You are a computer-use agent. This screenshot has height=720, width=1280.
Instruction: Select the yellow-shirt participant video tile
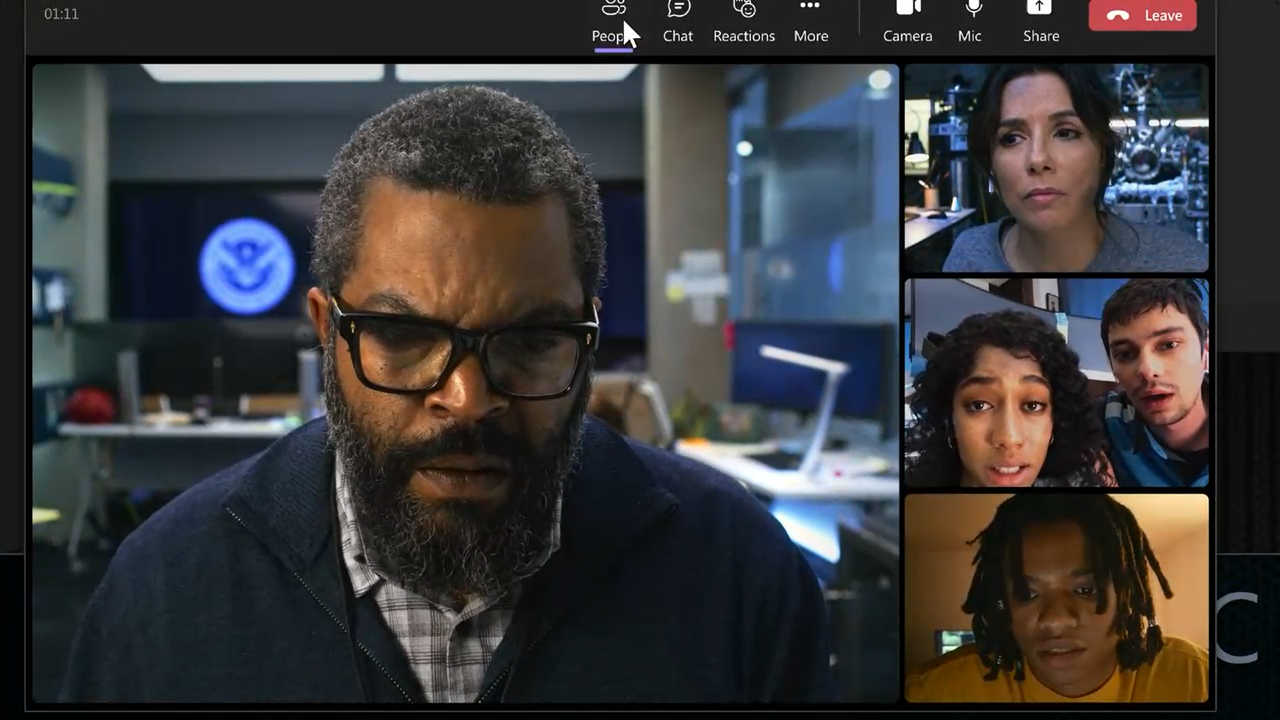[1057, 598]
